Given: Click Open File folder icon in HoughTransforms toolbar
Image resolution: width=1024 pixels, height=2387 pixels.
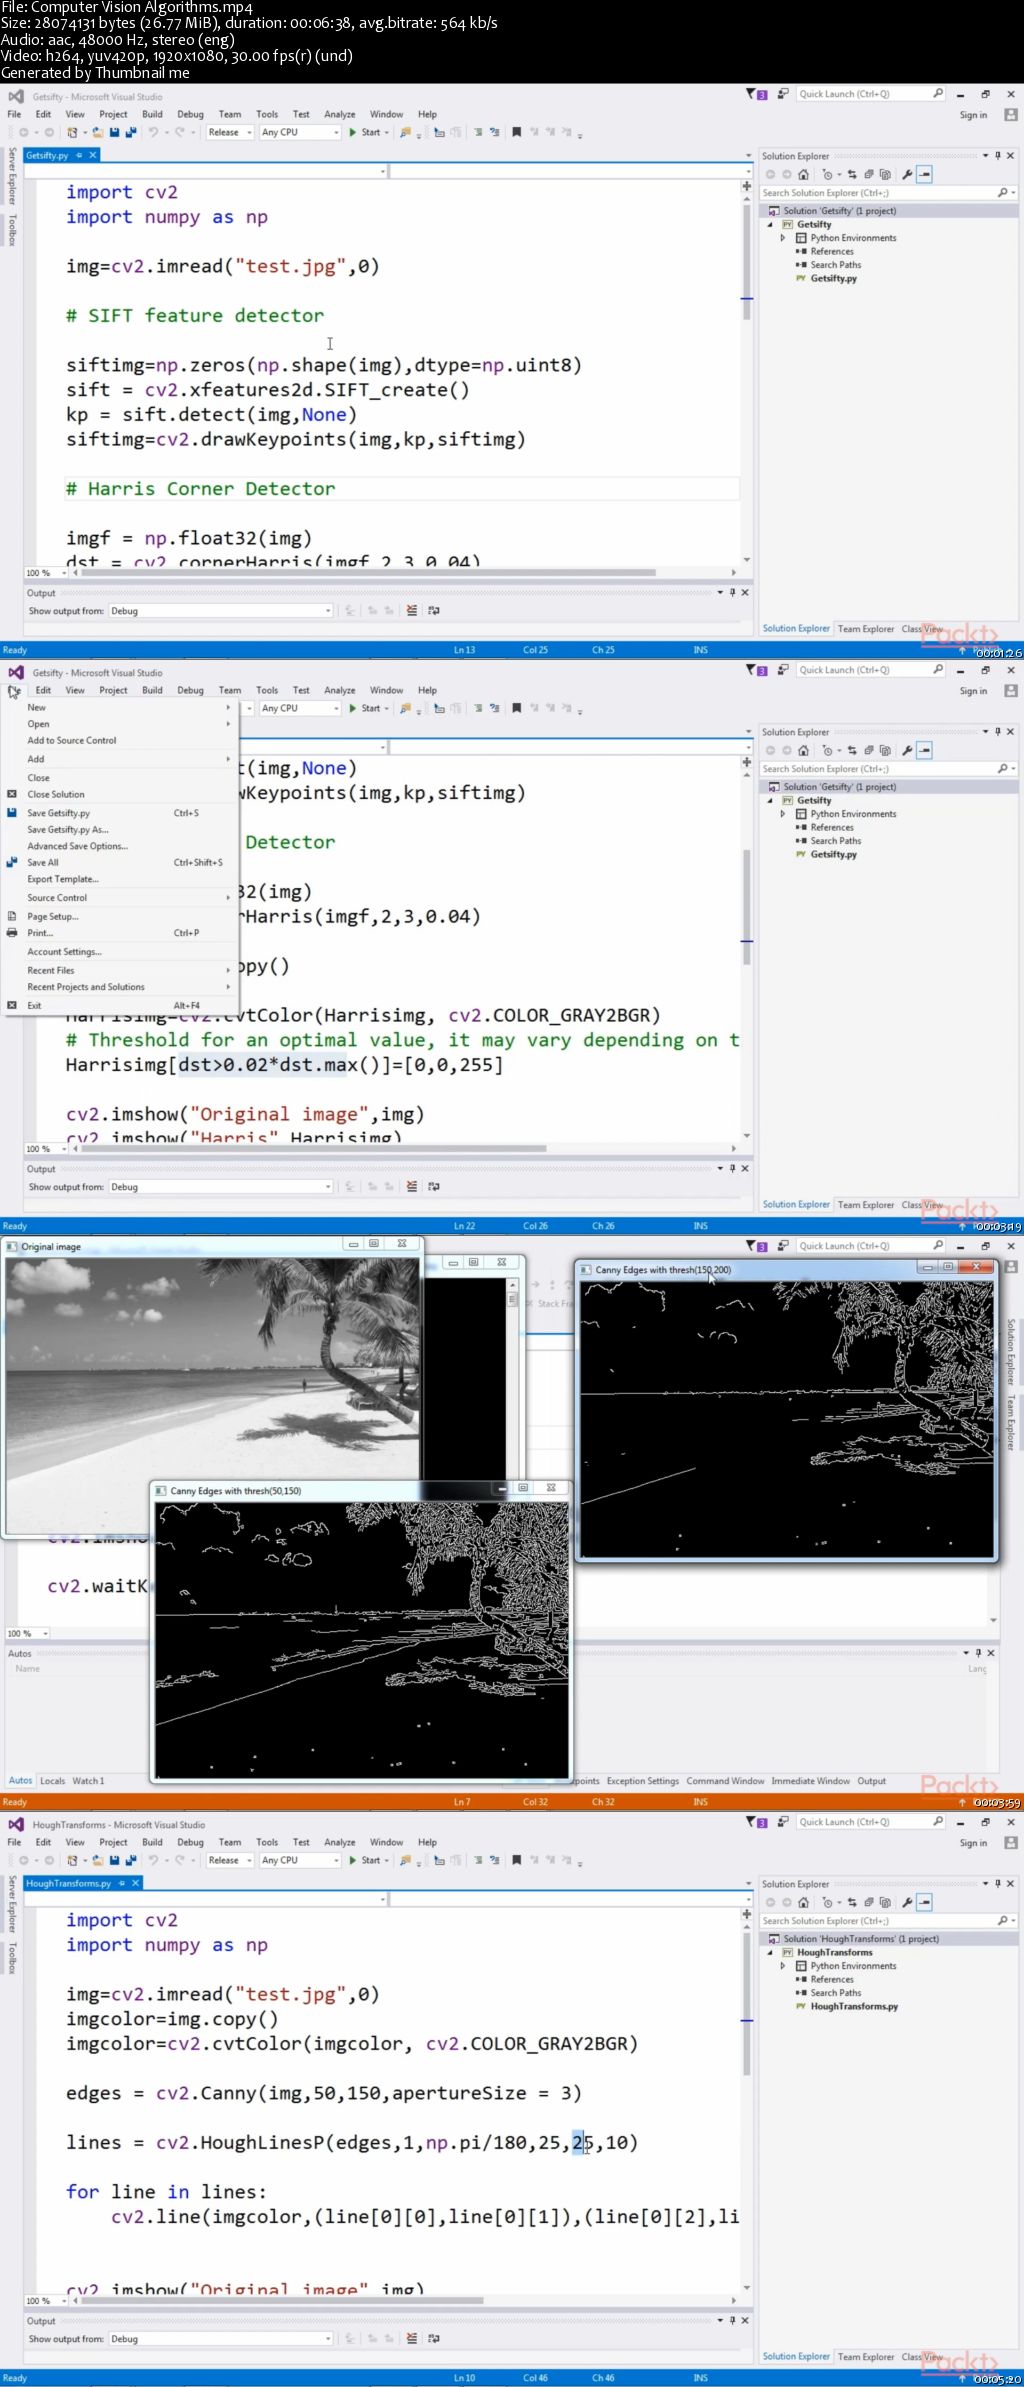Looking at the screenshot, I should click(98, 1860).
